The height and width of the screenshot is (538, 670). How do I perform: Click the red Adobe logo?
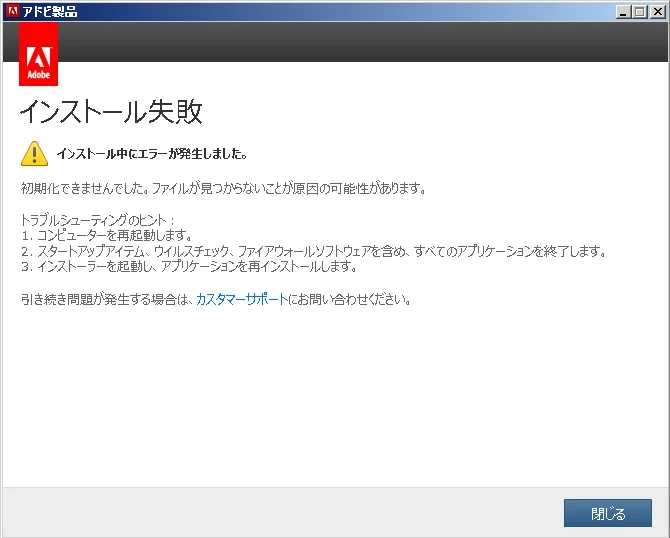click(x=38, y=54)
